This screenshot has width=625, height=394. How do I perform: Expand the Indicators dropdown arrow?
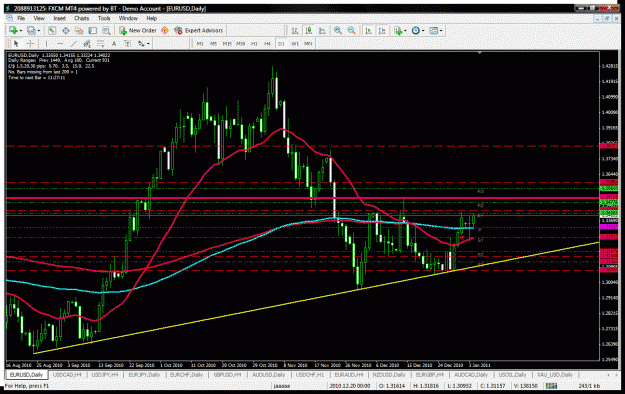pos(405,31)
